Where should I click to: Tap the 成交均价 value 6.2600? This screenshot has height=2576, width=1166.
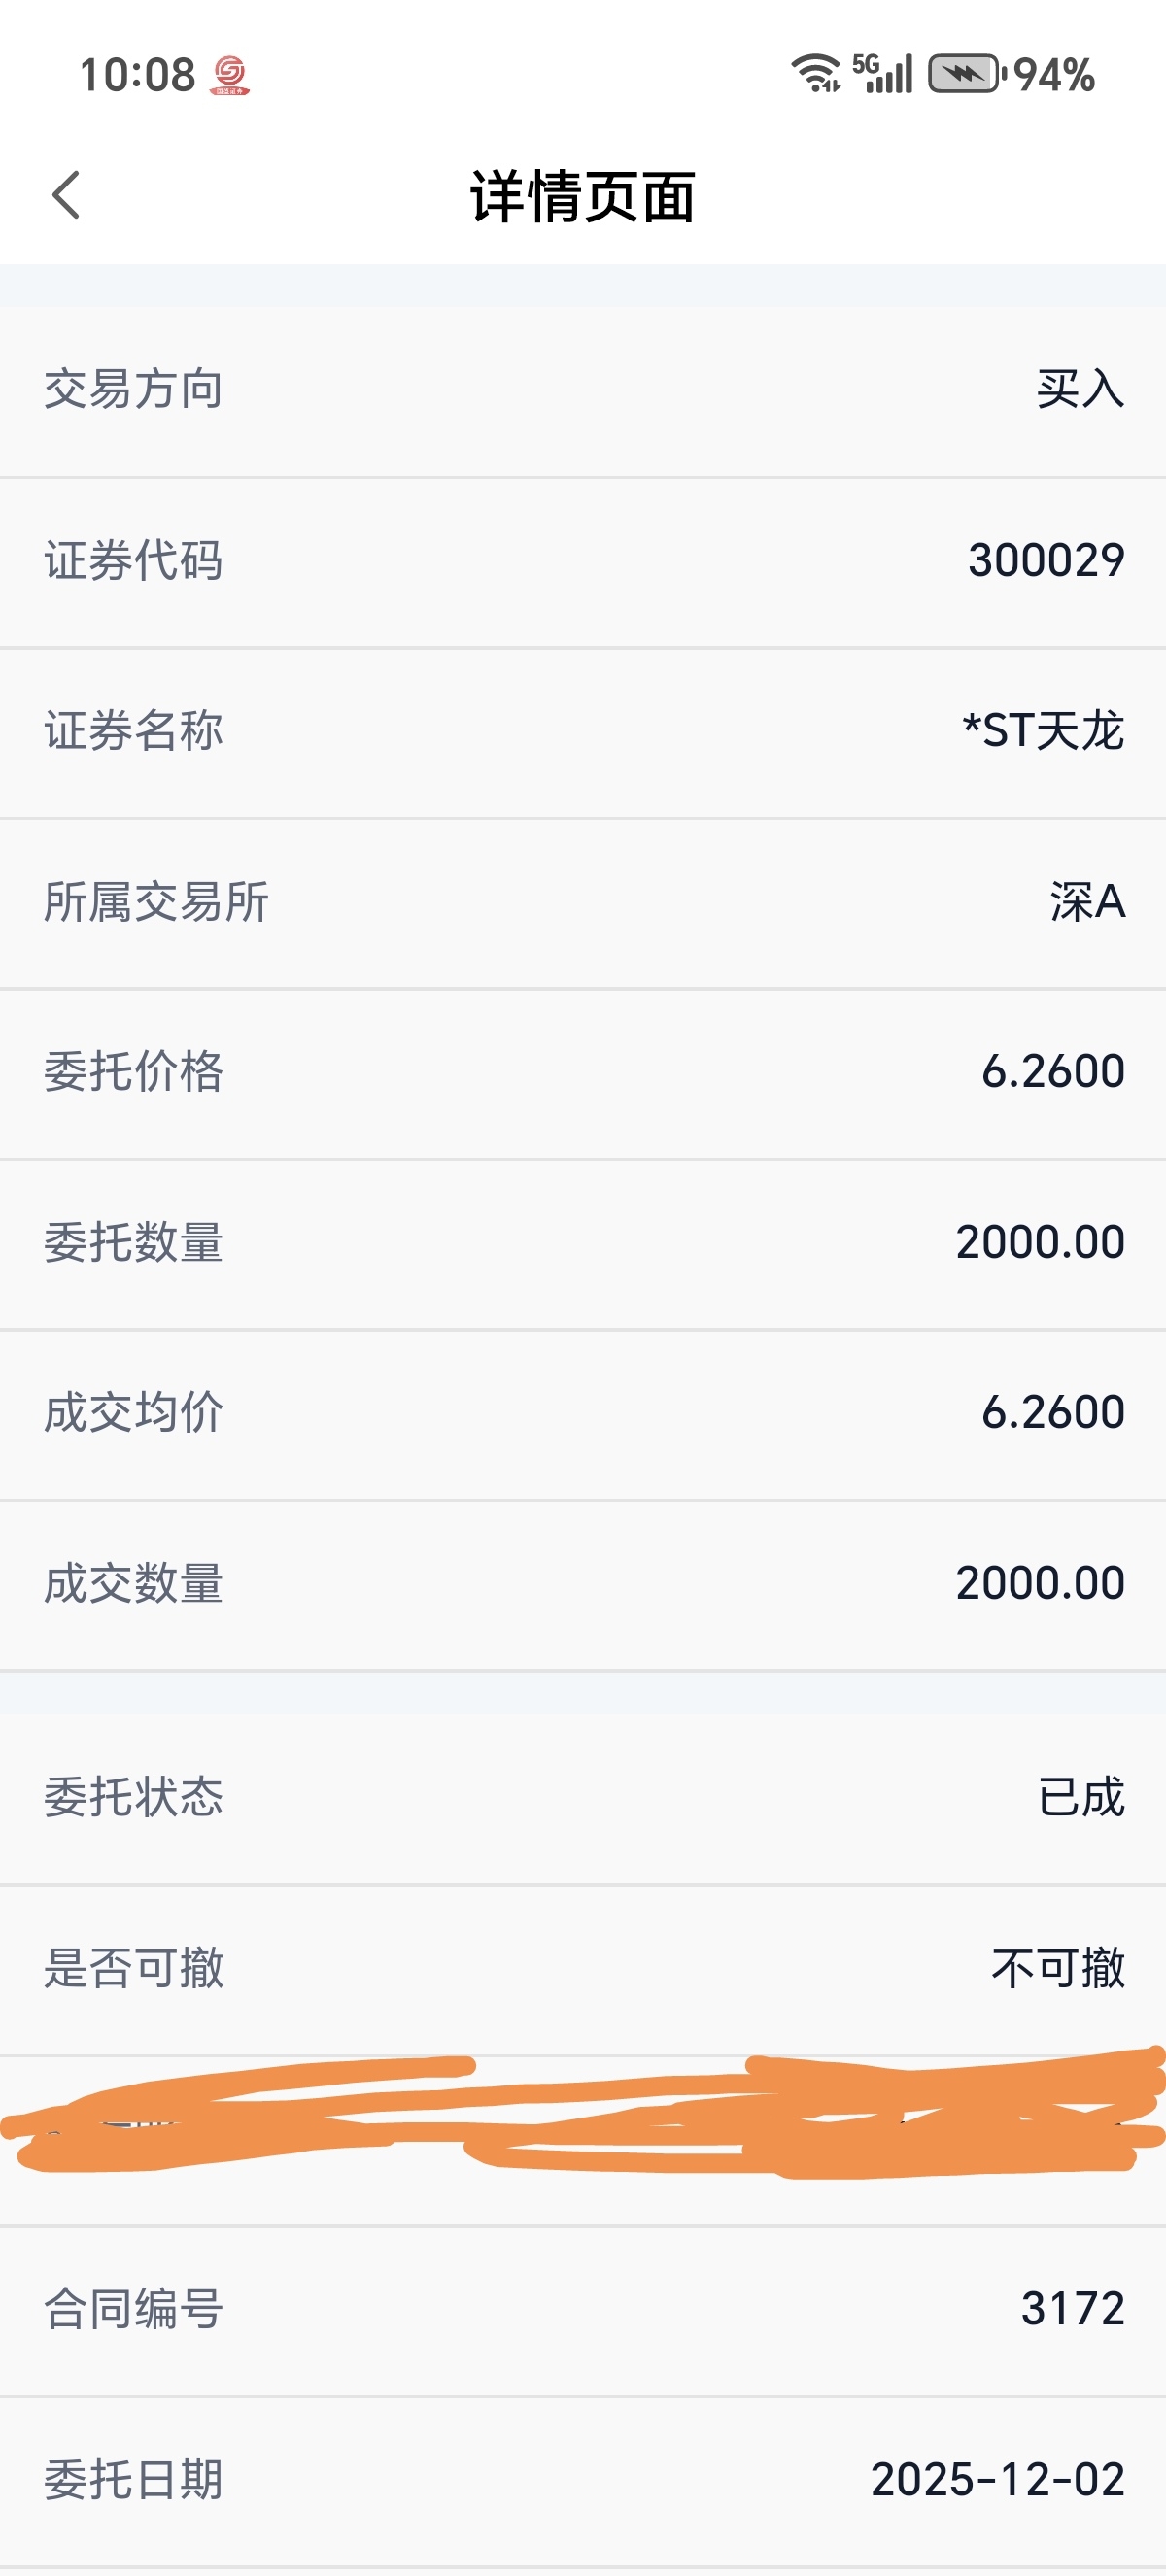(1052, 1413)
